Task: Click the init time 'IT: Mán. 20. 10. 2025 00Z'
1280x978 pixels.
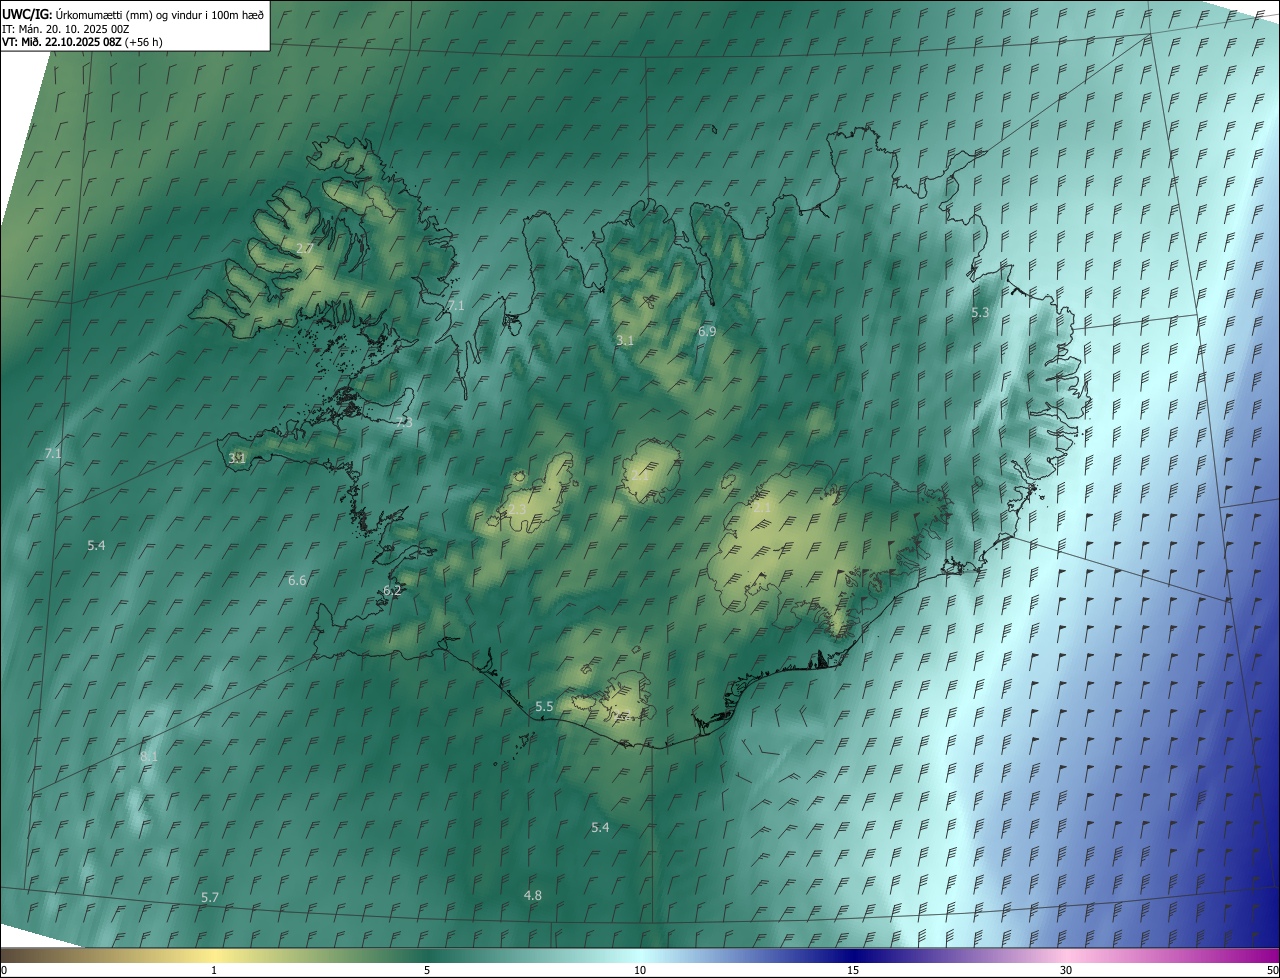Action: click(x=65, y=28)
